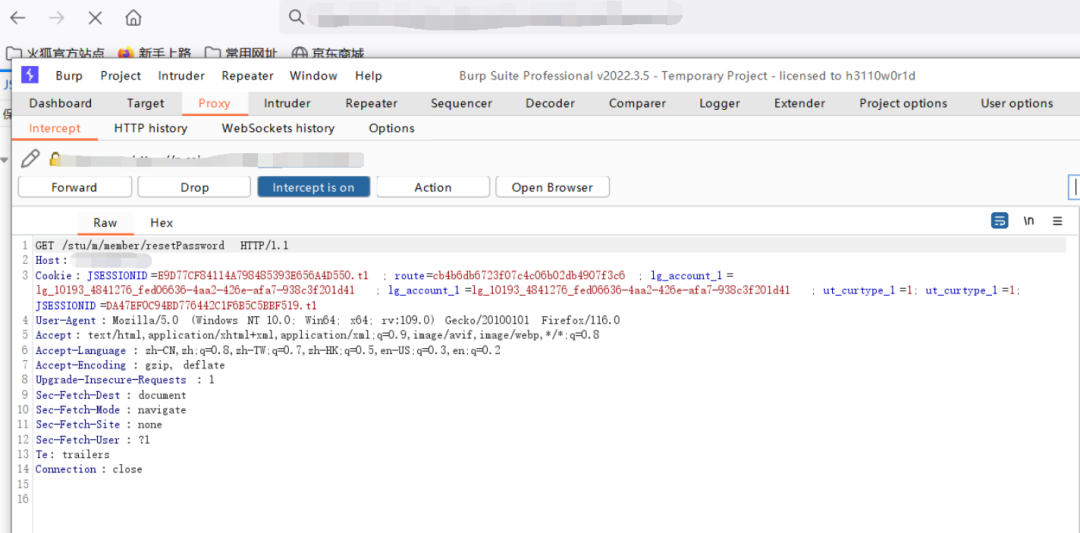Click the Connection: close header line

(x=89, y=469)
